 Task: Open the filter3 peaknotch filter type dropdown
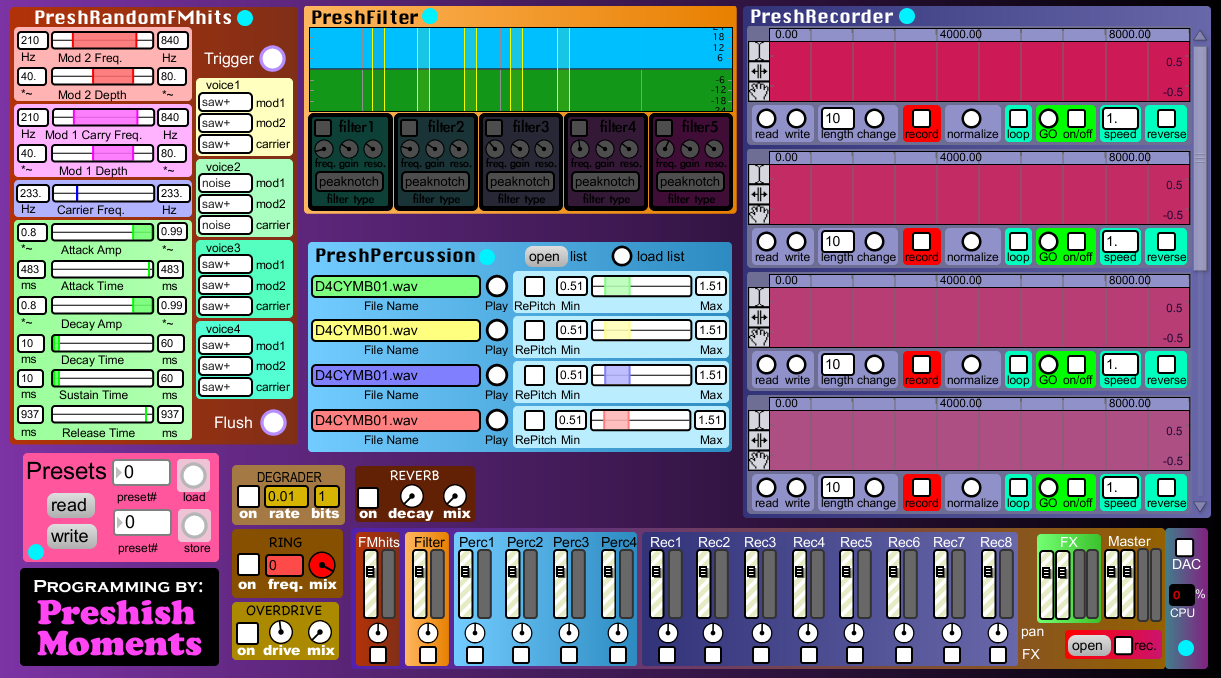520,182
